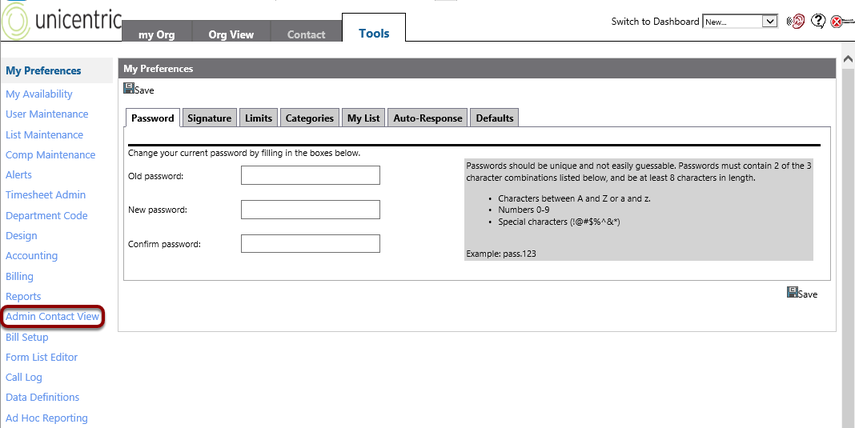The image size is (855, 428).
Task: Open Data Definitions link
Action: click(x=42, y=397)
